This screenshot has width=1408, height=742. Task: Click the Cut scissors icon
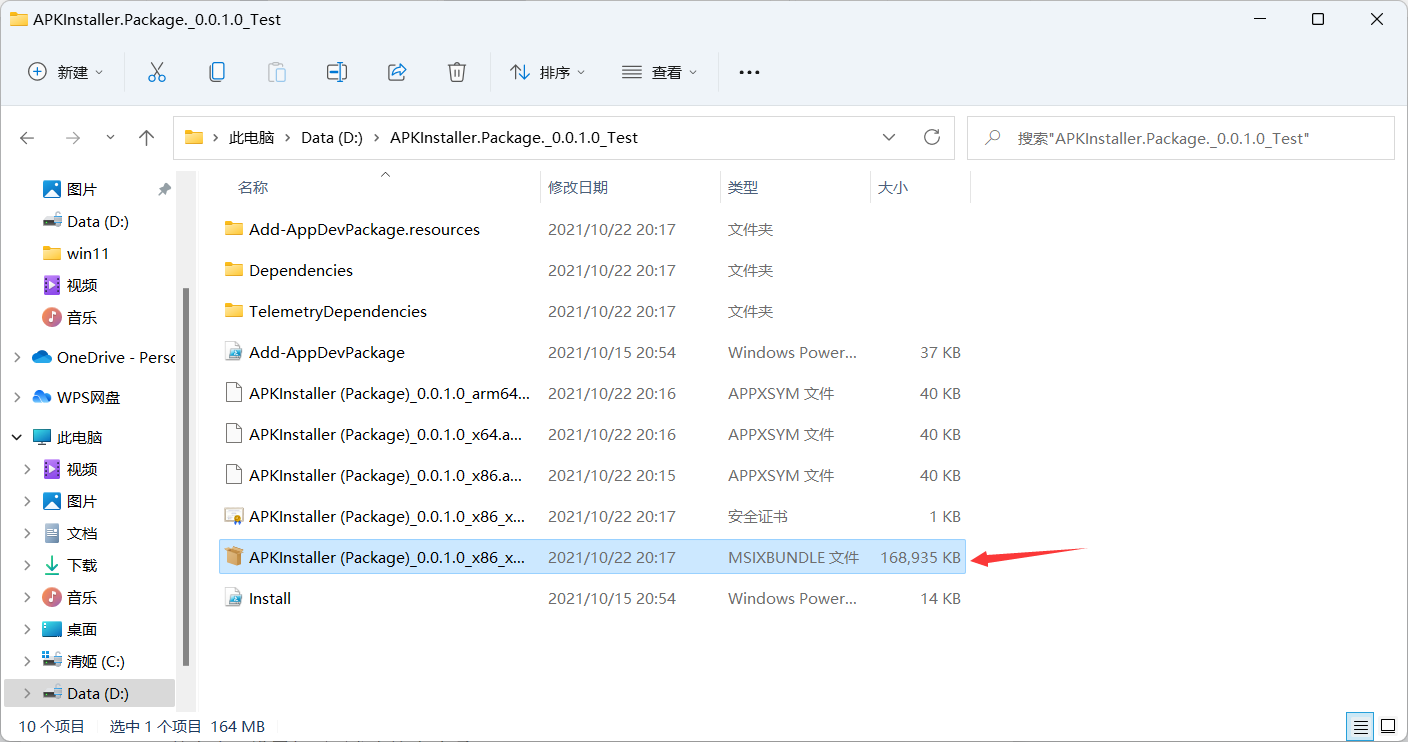pos(157,72)
